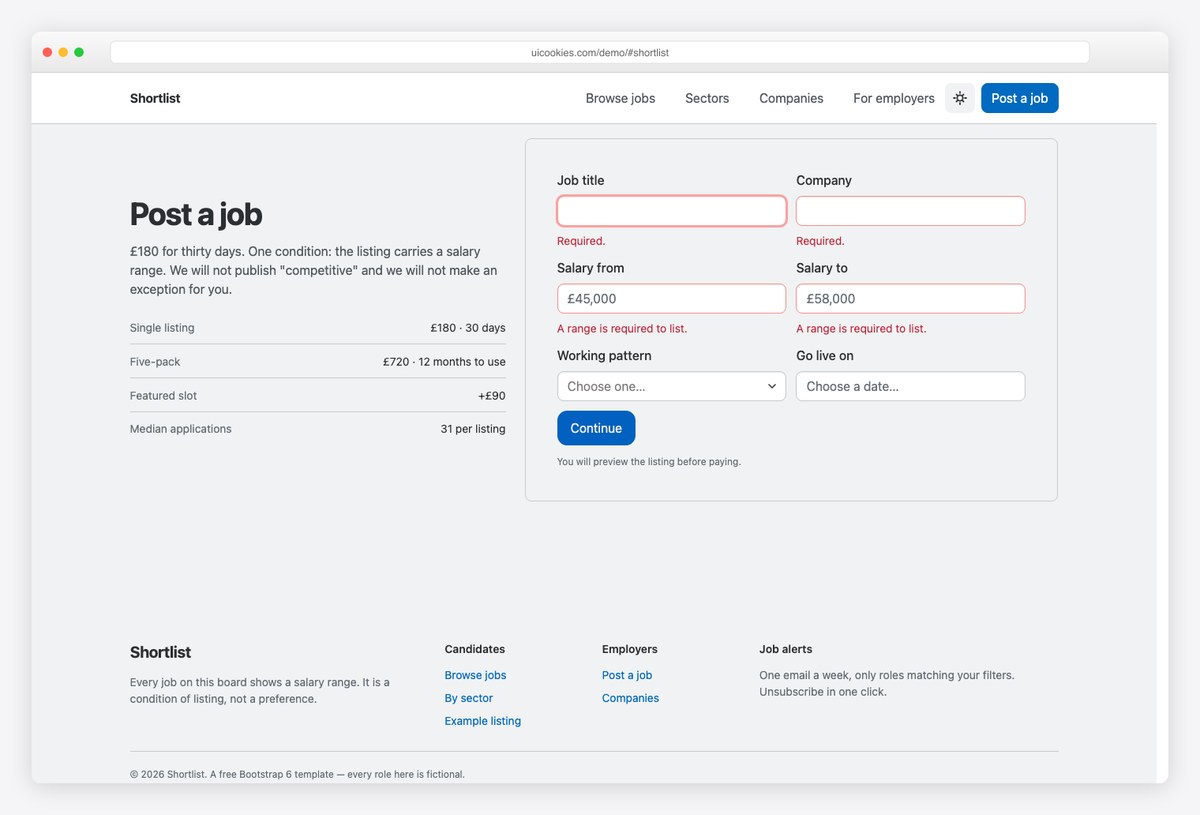The height and width of the screenshot is (815, 1200).
Task: Click the 'Employers' footer heading
Action: [x=630, y=649]
